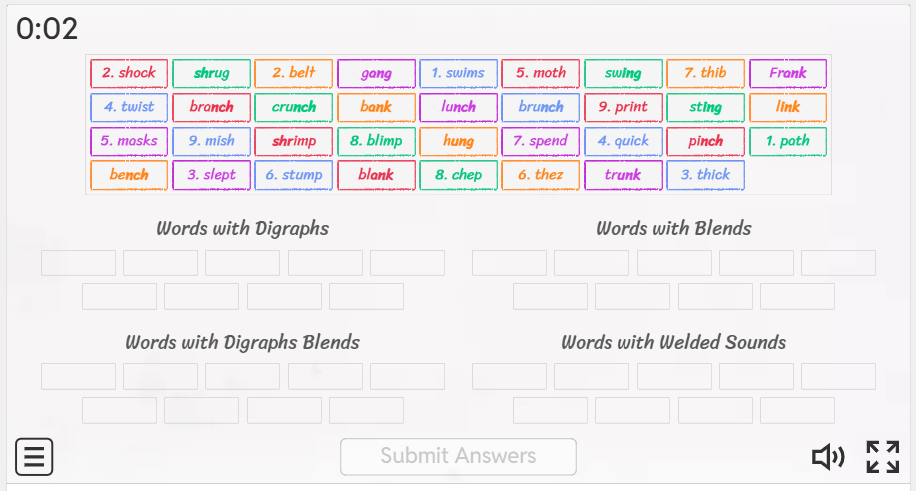916x491 pixels.
Task: Click first slot under Words with Digraphs Blends
Action: (78, 376)
